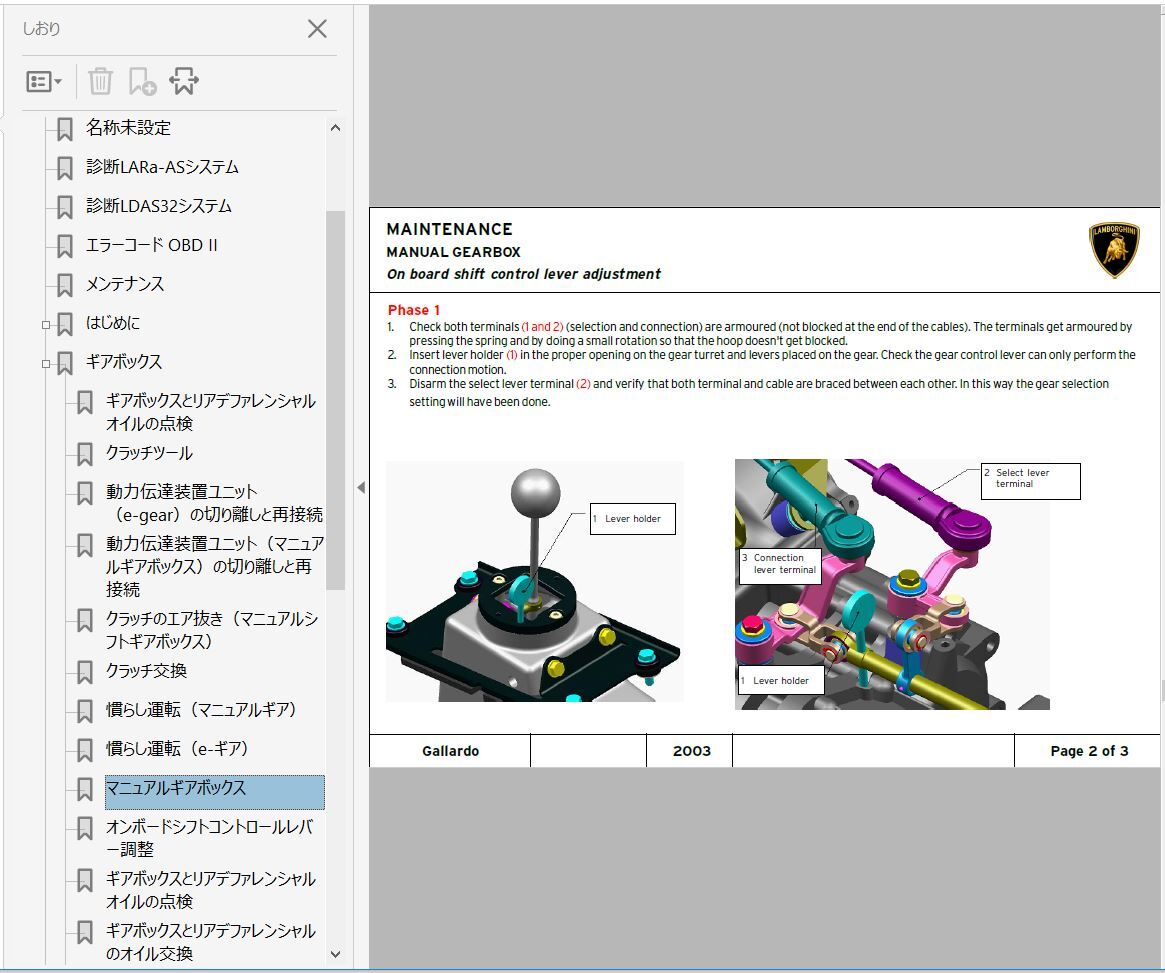1165x973 pixels.
Task: Toggle the expander beside はじめに
Action: click(x=46, y=325)
